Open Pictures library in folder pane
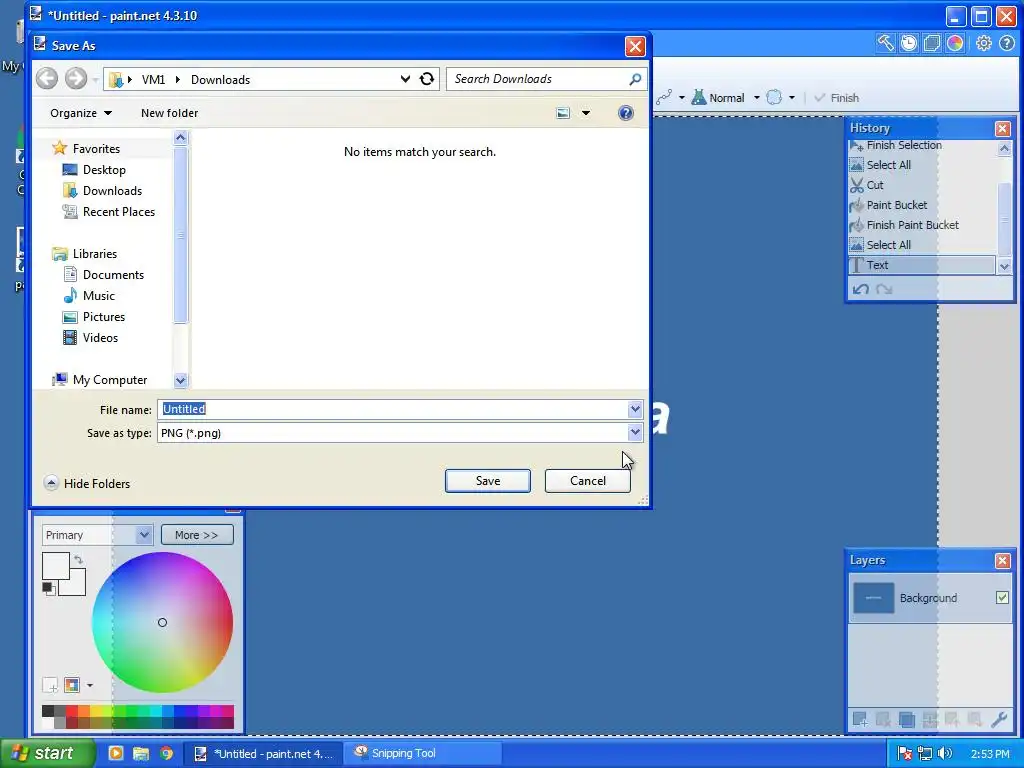This screenshot has width=1024, height=768. pos(103,317)
